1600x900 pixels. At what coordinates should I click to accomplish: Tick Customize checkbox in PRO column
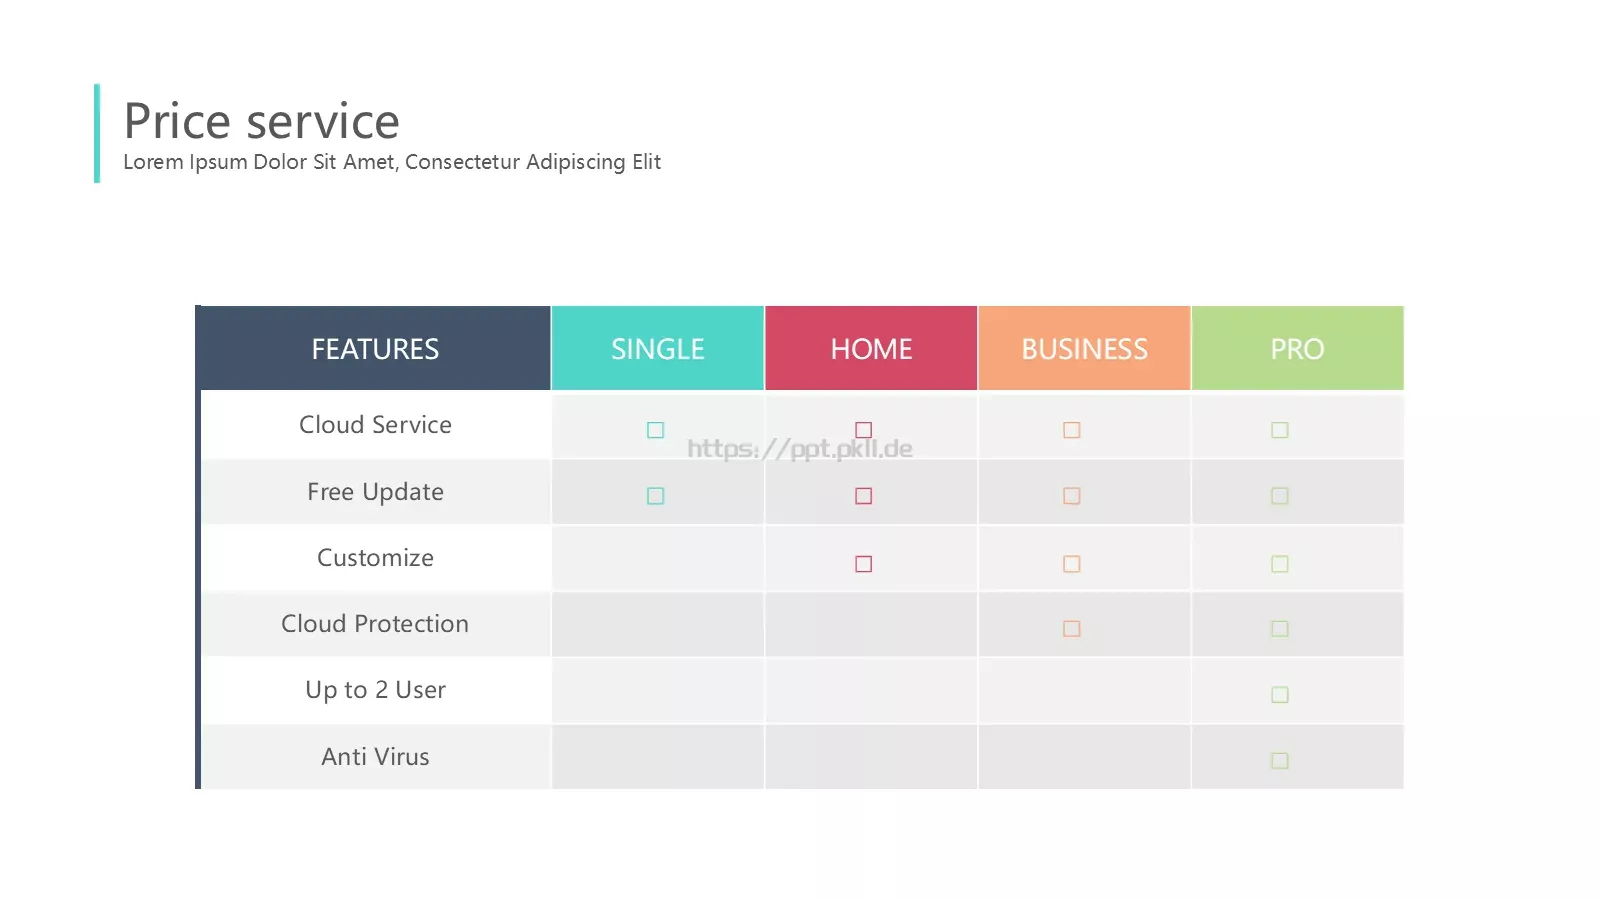tap(1280, 564)
